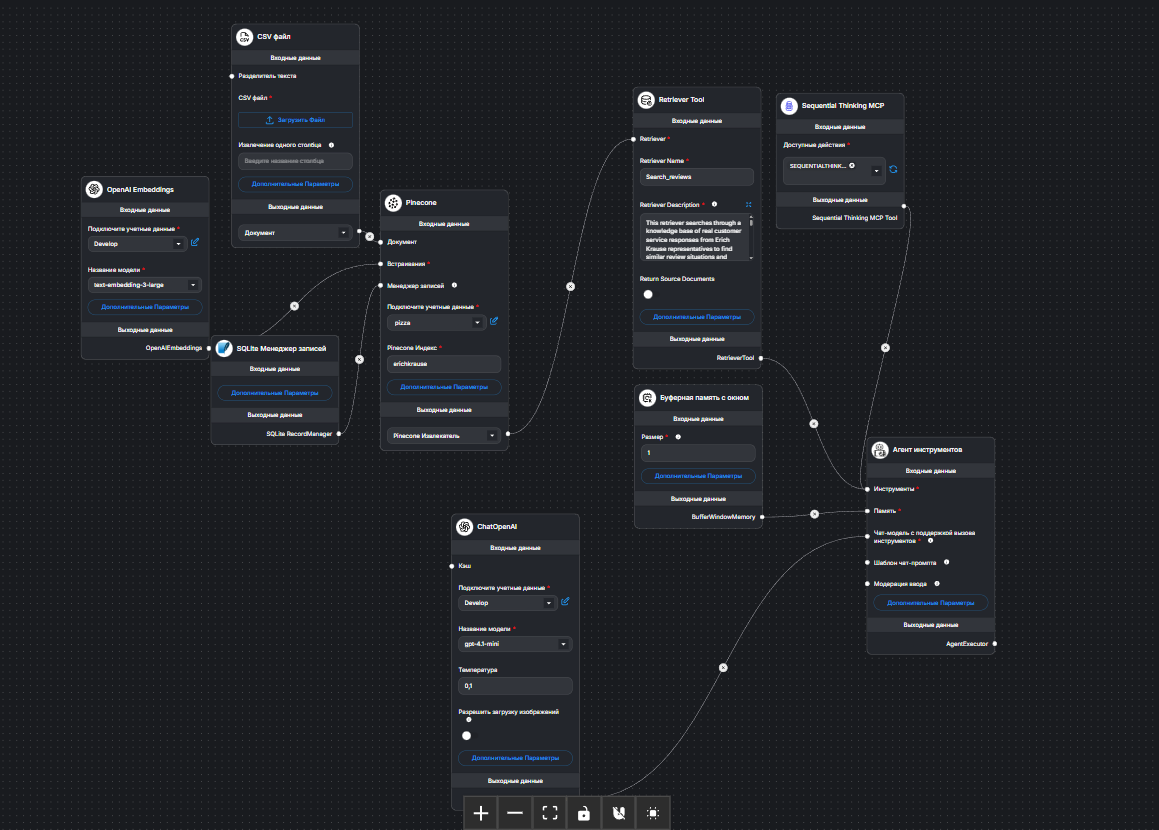Edit the ChatOpenAI credential with pencil icon
Screen dimensions: 1159x830
565,602
